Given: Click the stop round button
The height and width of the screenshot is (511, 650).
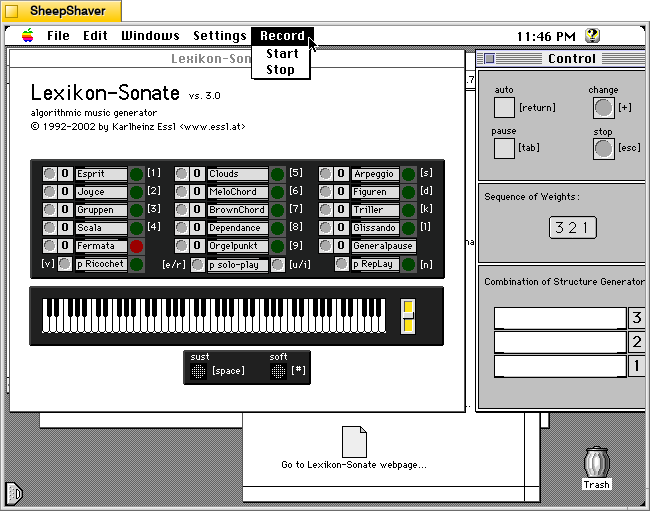Looking at the screenshot, I should click(x=603, y=149).
